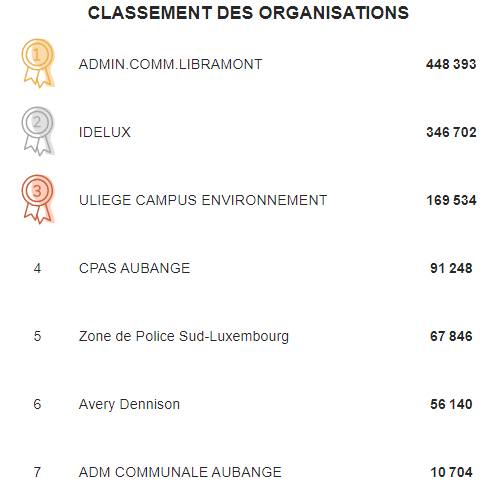Click the score 56 140
The width and height of the screenshot is (491, 500).
(451, 404)
